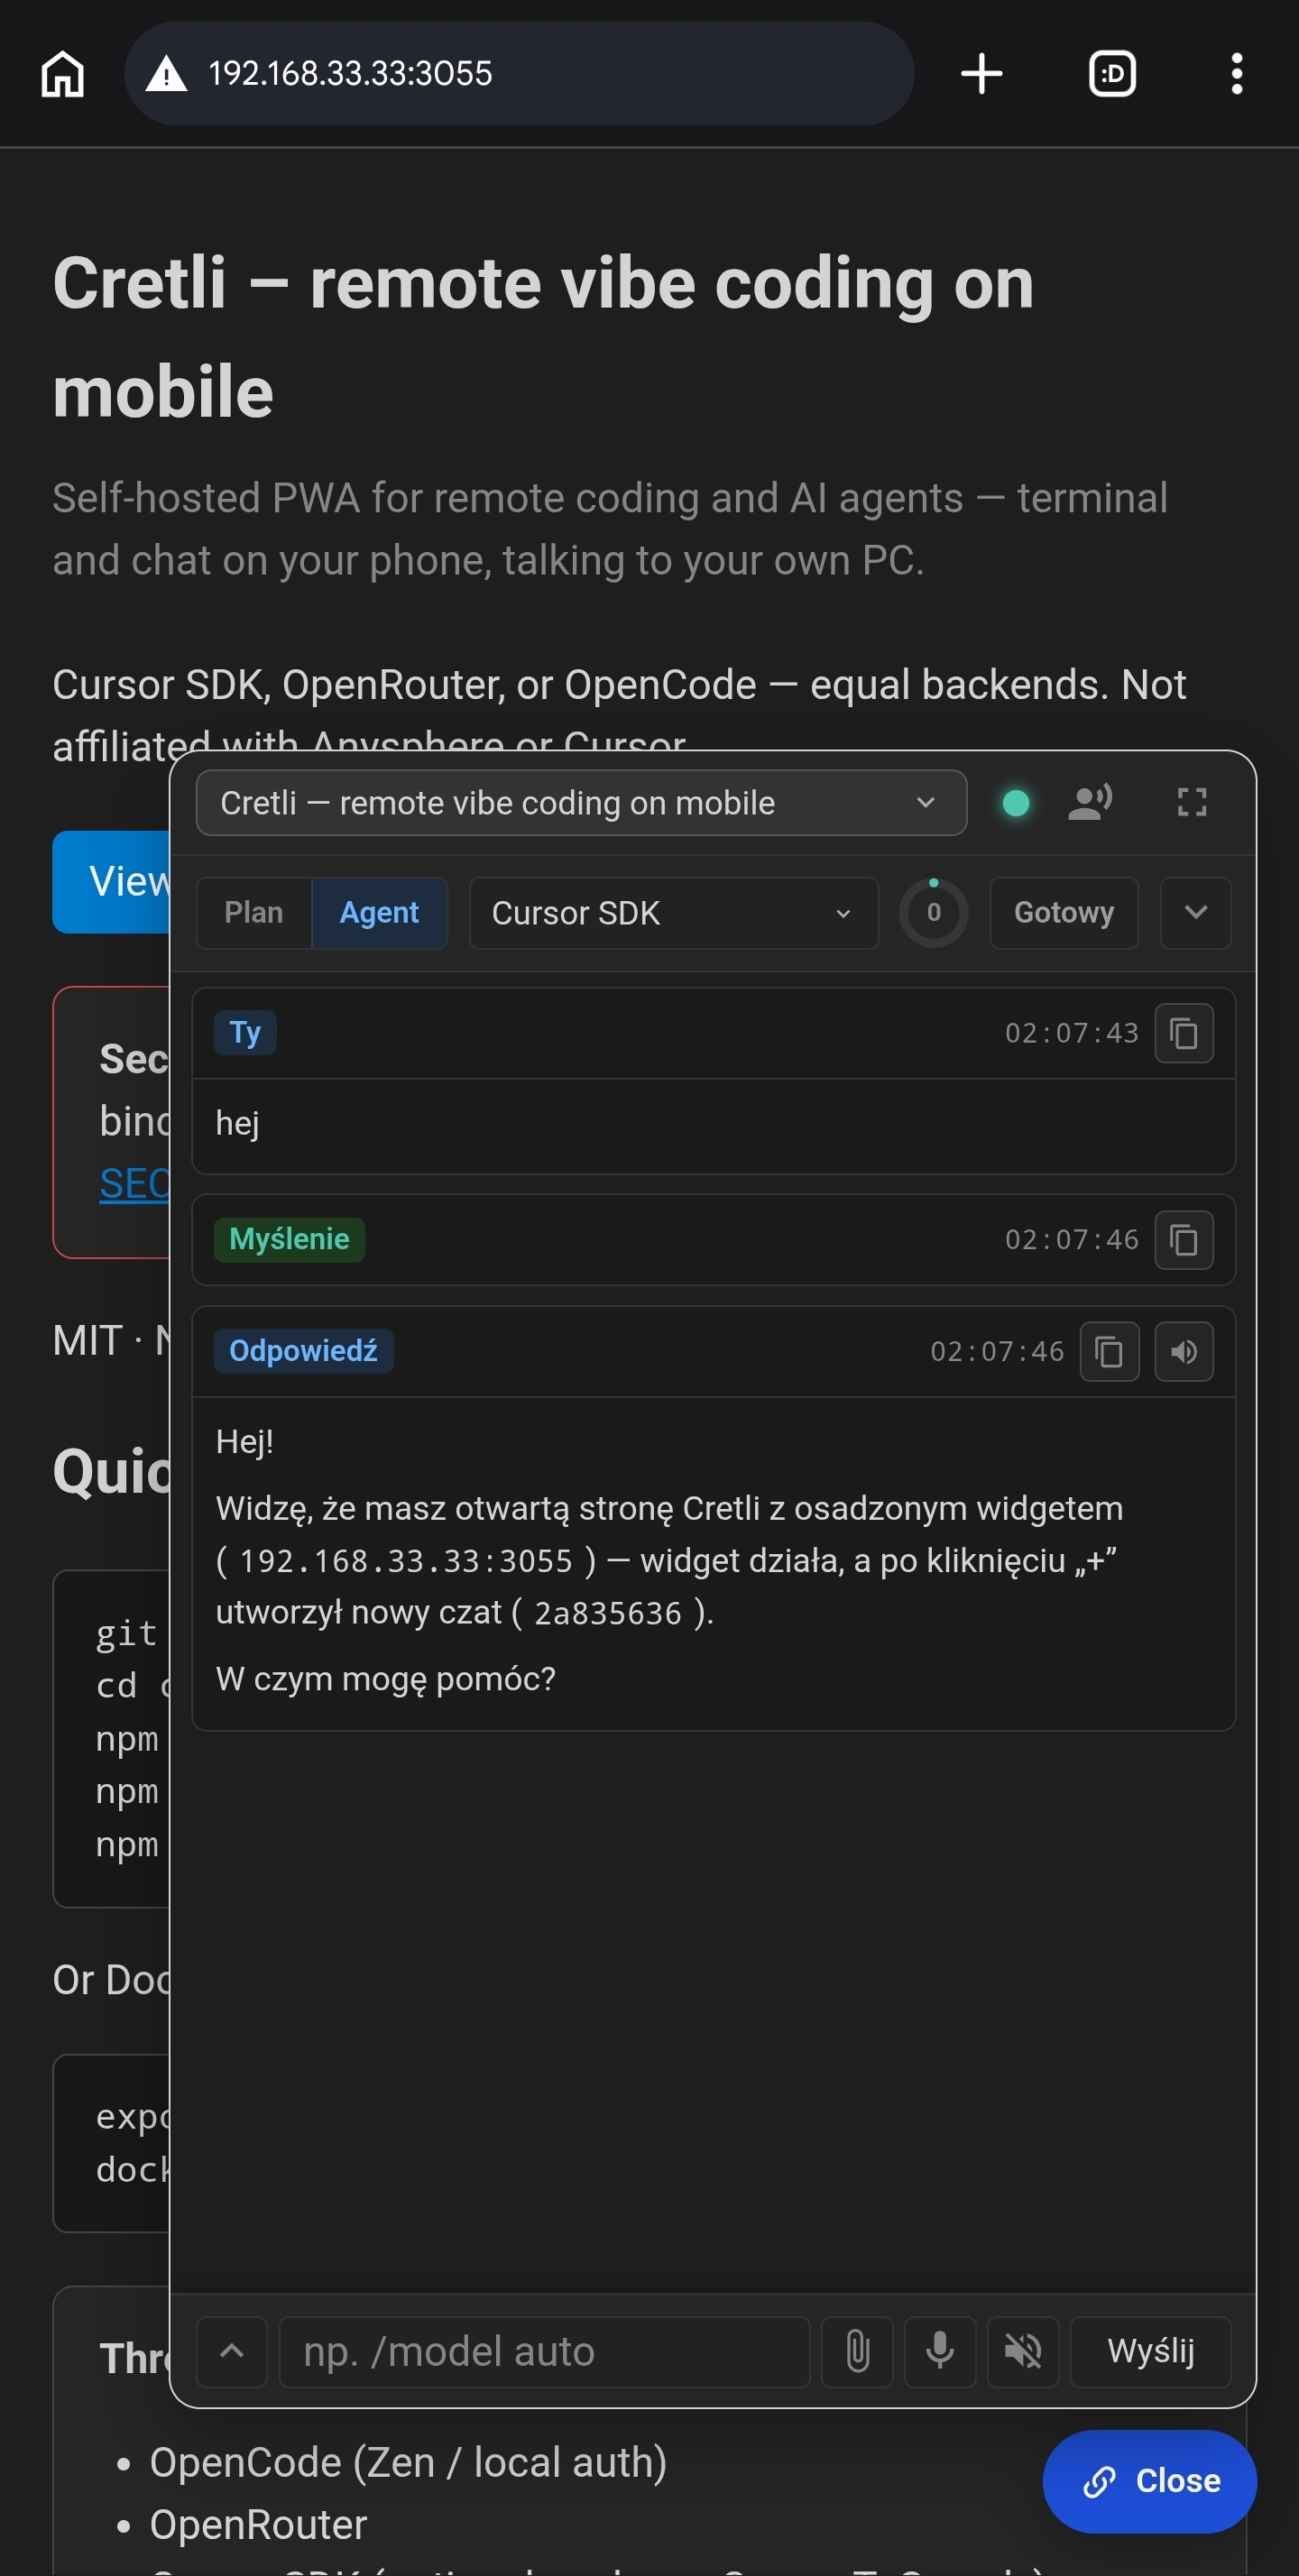Start microphone voice input

(x=940, y=2352)
